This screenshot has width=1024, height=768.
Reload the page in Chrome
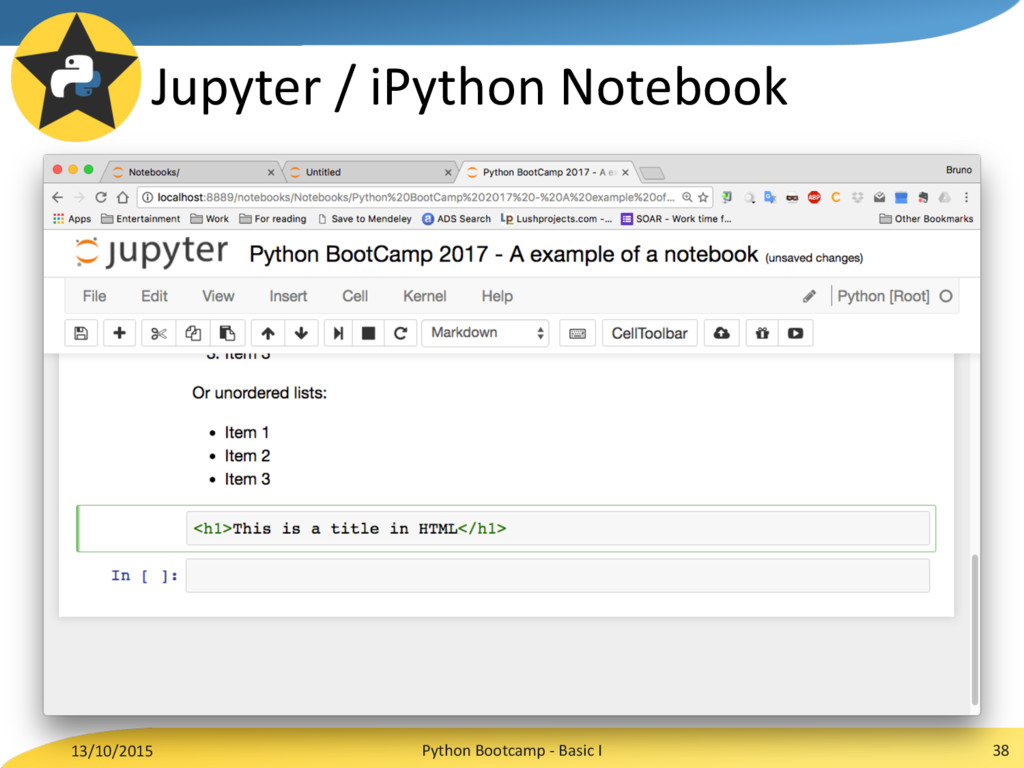tap(101, 197)
